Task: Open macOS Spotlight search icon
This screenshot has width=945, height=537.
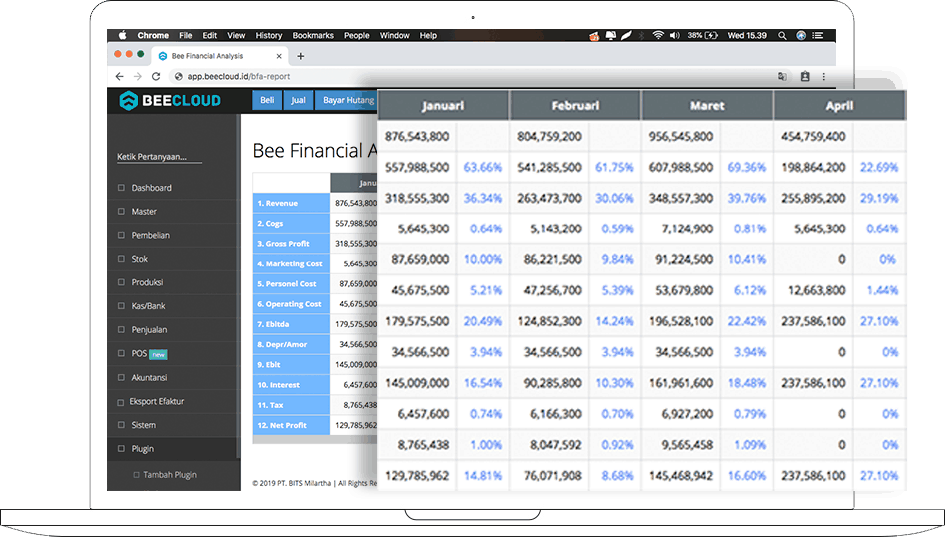Action: [x=782, y=35]
